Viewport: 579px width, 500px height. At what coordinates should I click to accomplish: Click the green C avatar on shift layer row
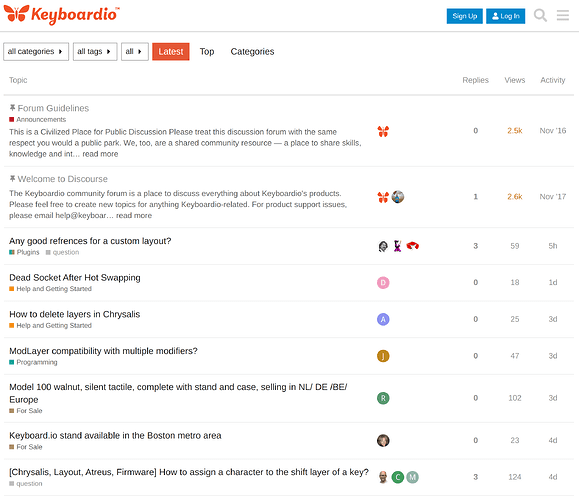pyautogui.click(x=398, y=477)
